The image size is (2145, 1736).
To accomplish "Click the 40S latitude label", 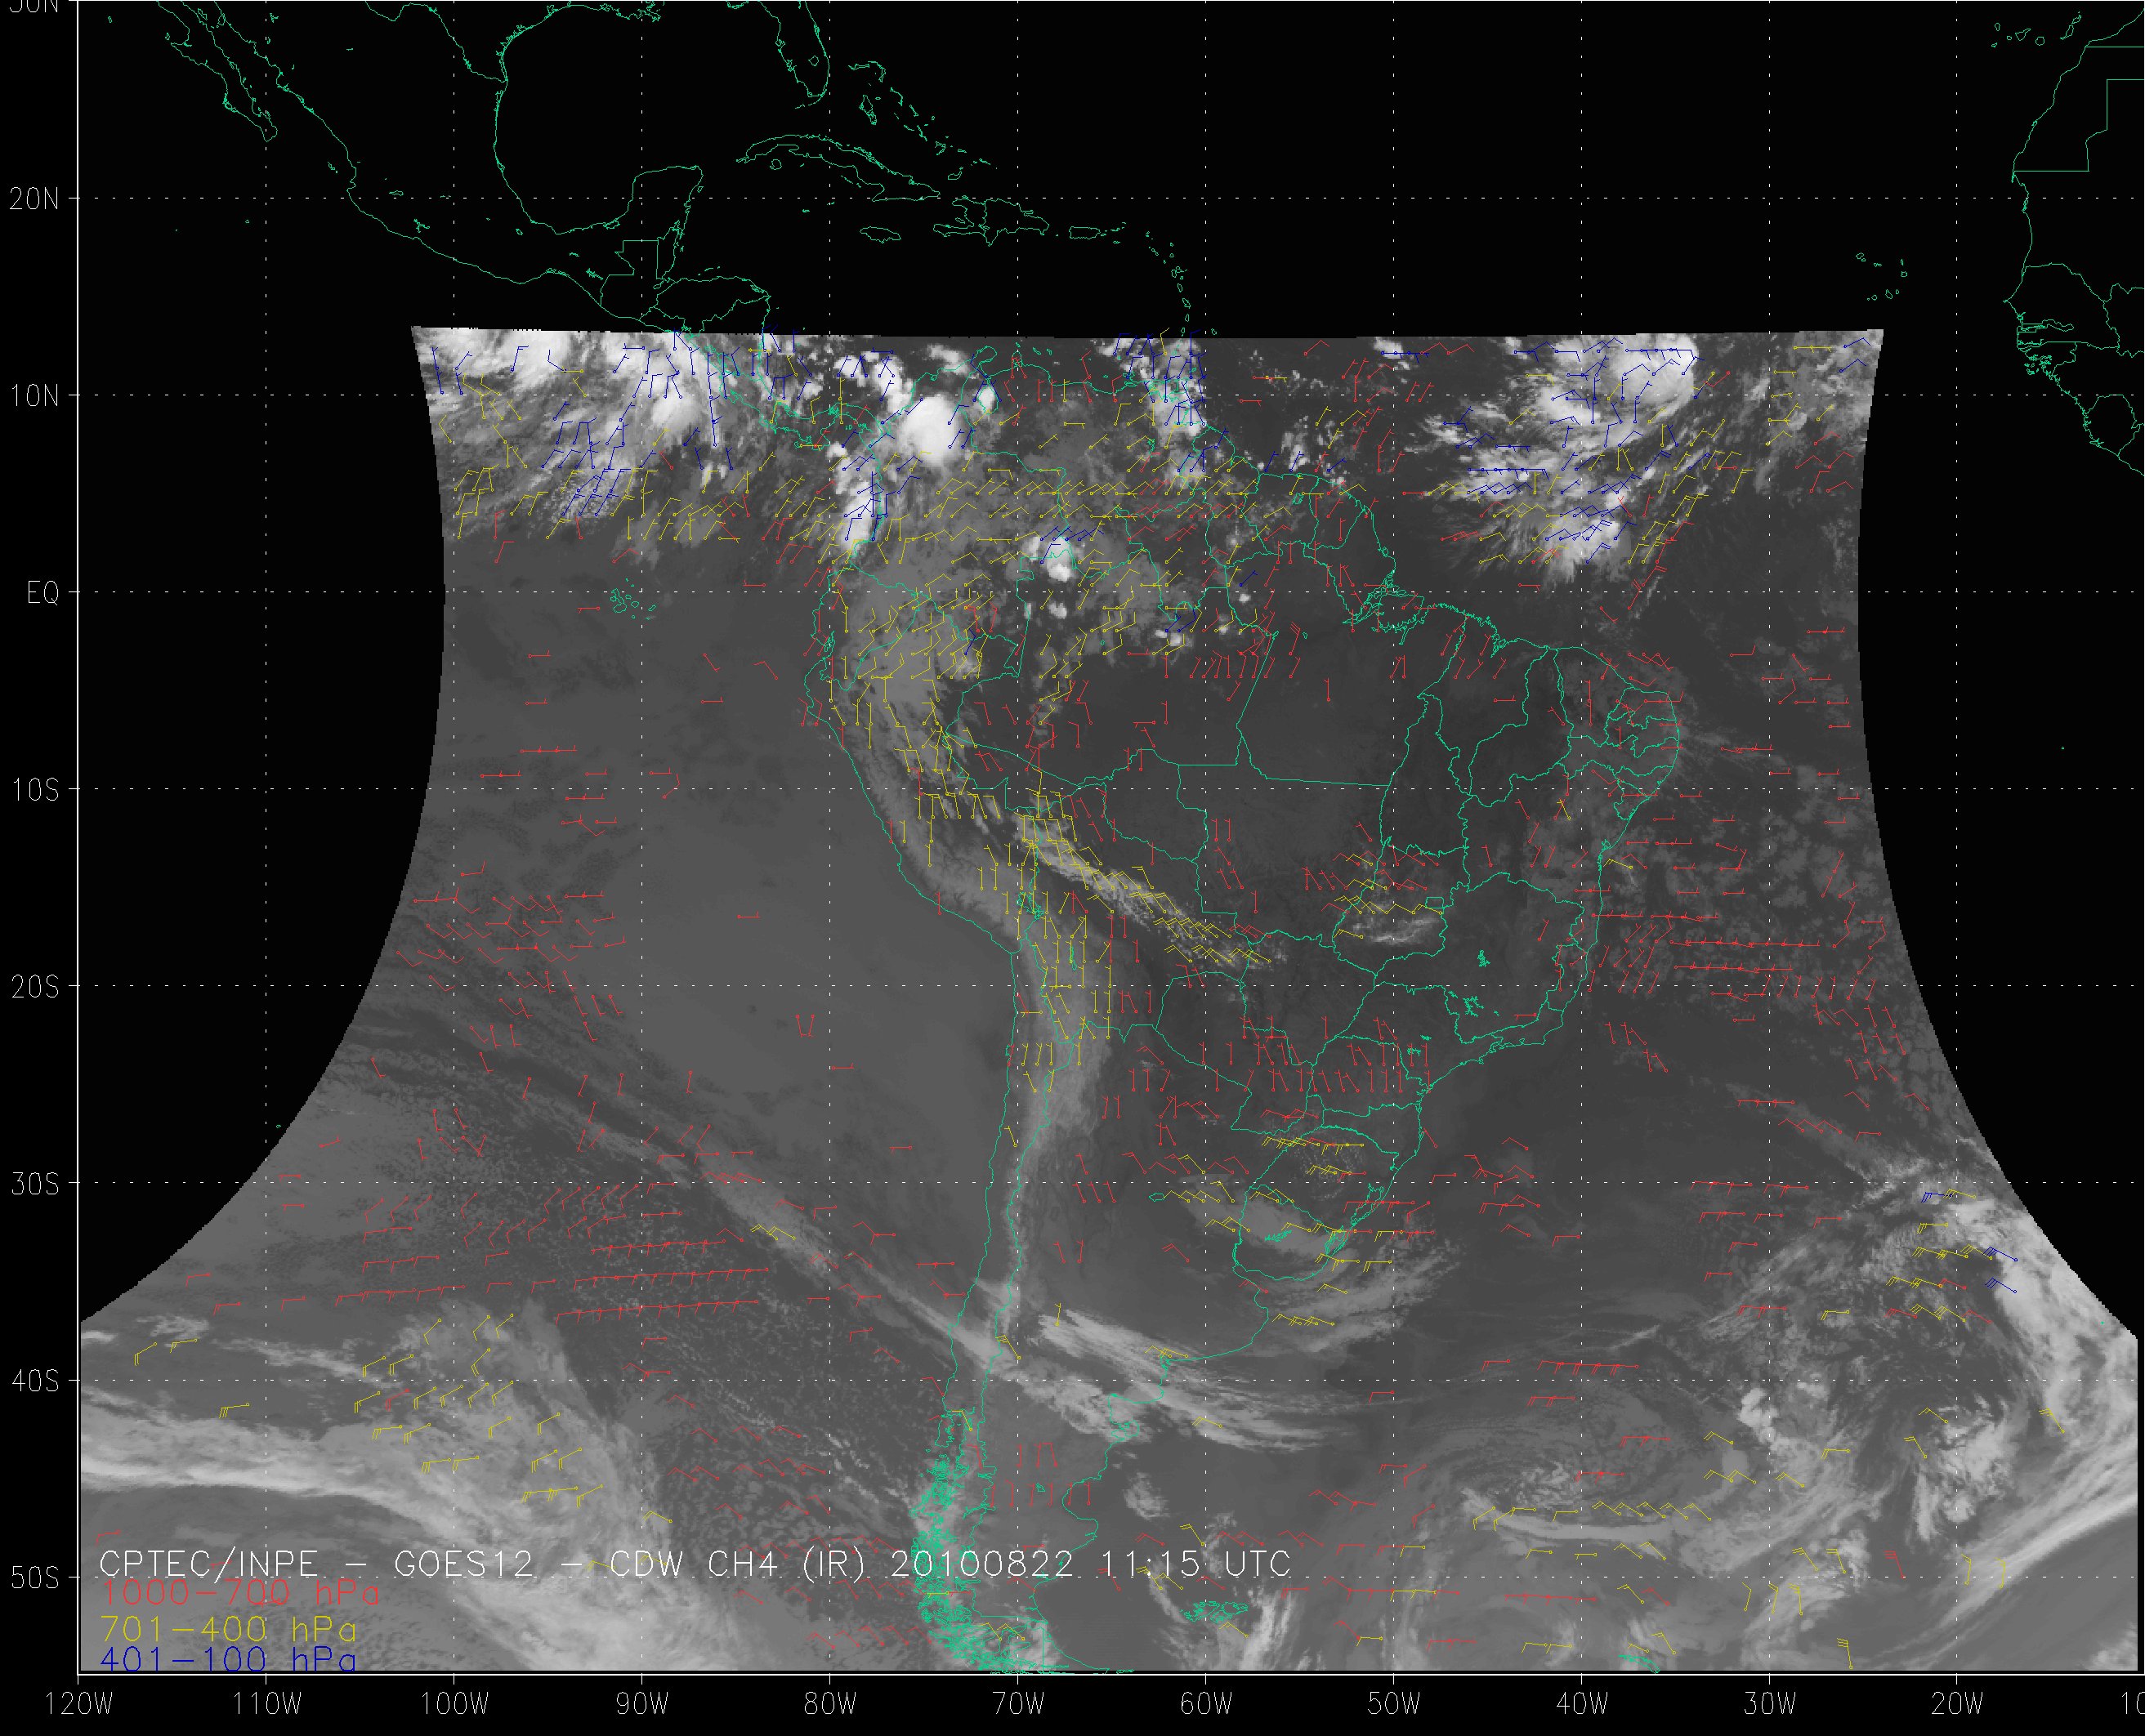I will [x=35, y=1381].
